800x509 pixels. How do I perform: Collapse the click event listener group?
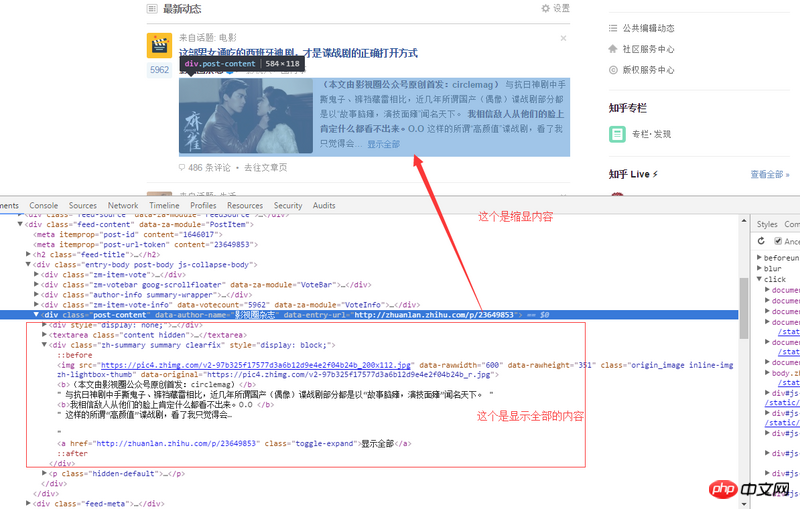759,279
